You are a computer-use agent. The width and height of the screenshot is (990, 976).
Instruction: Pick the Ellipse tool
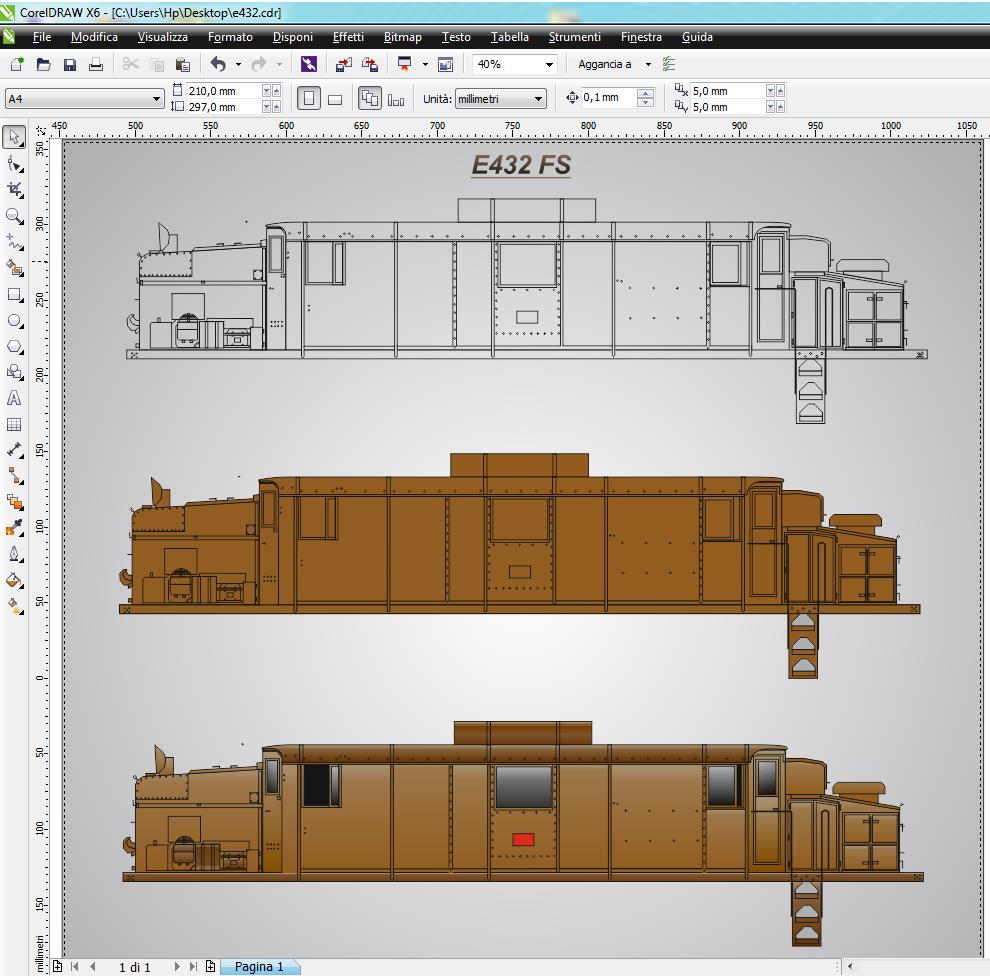pyautogui.click(x=14, y=321)
